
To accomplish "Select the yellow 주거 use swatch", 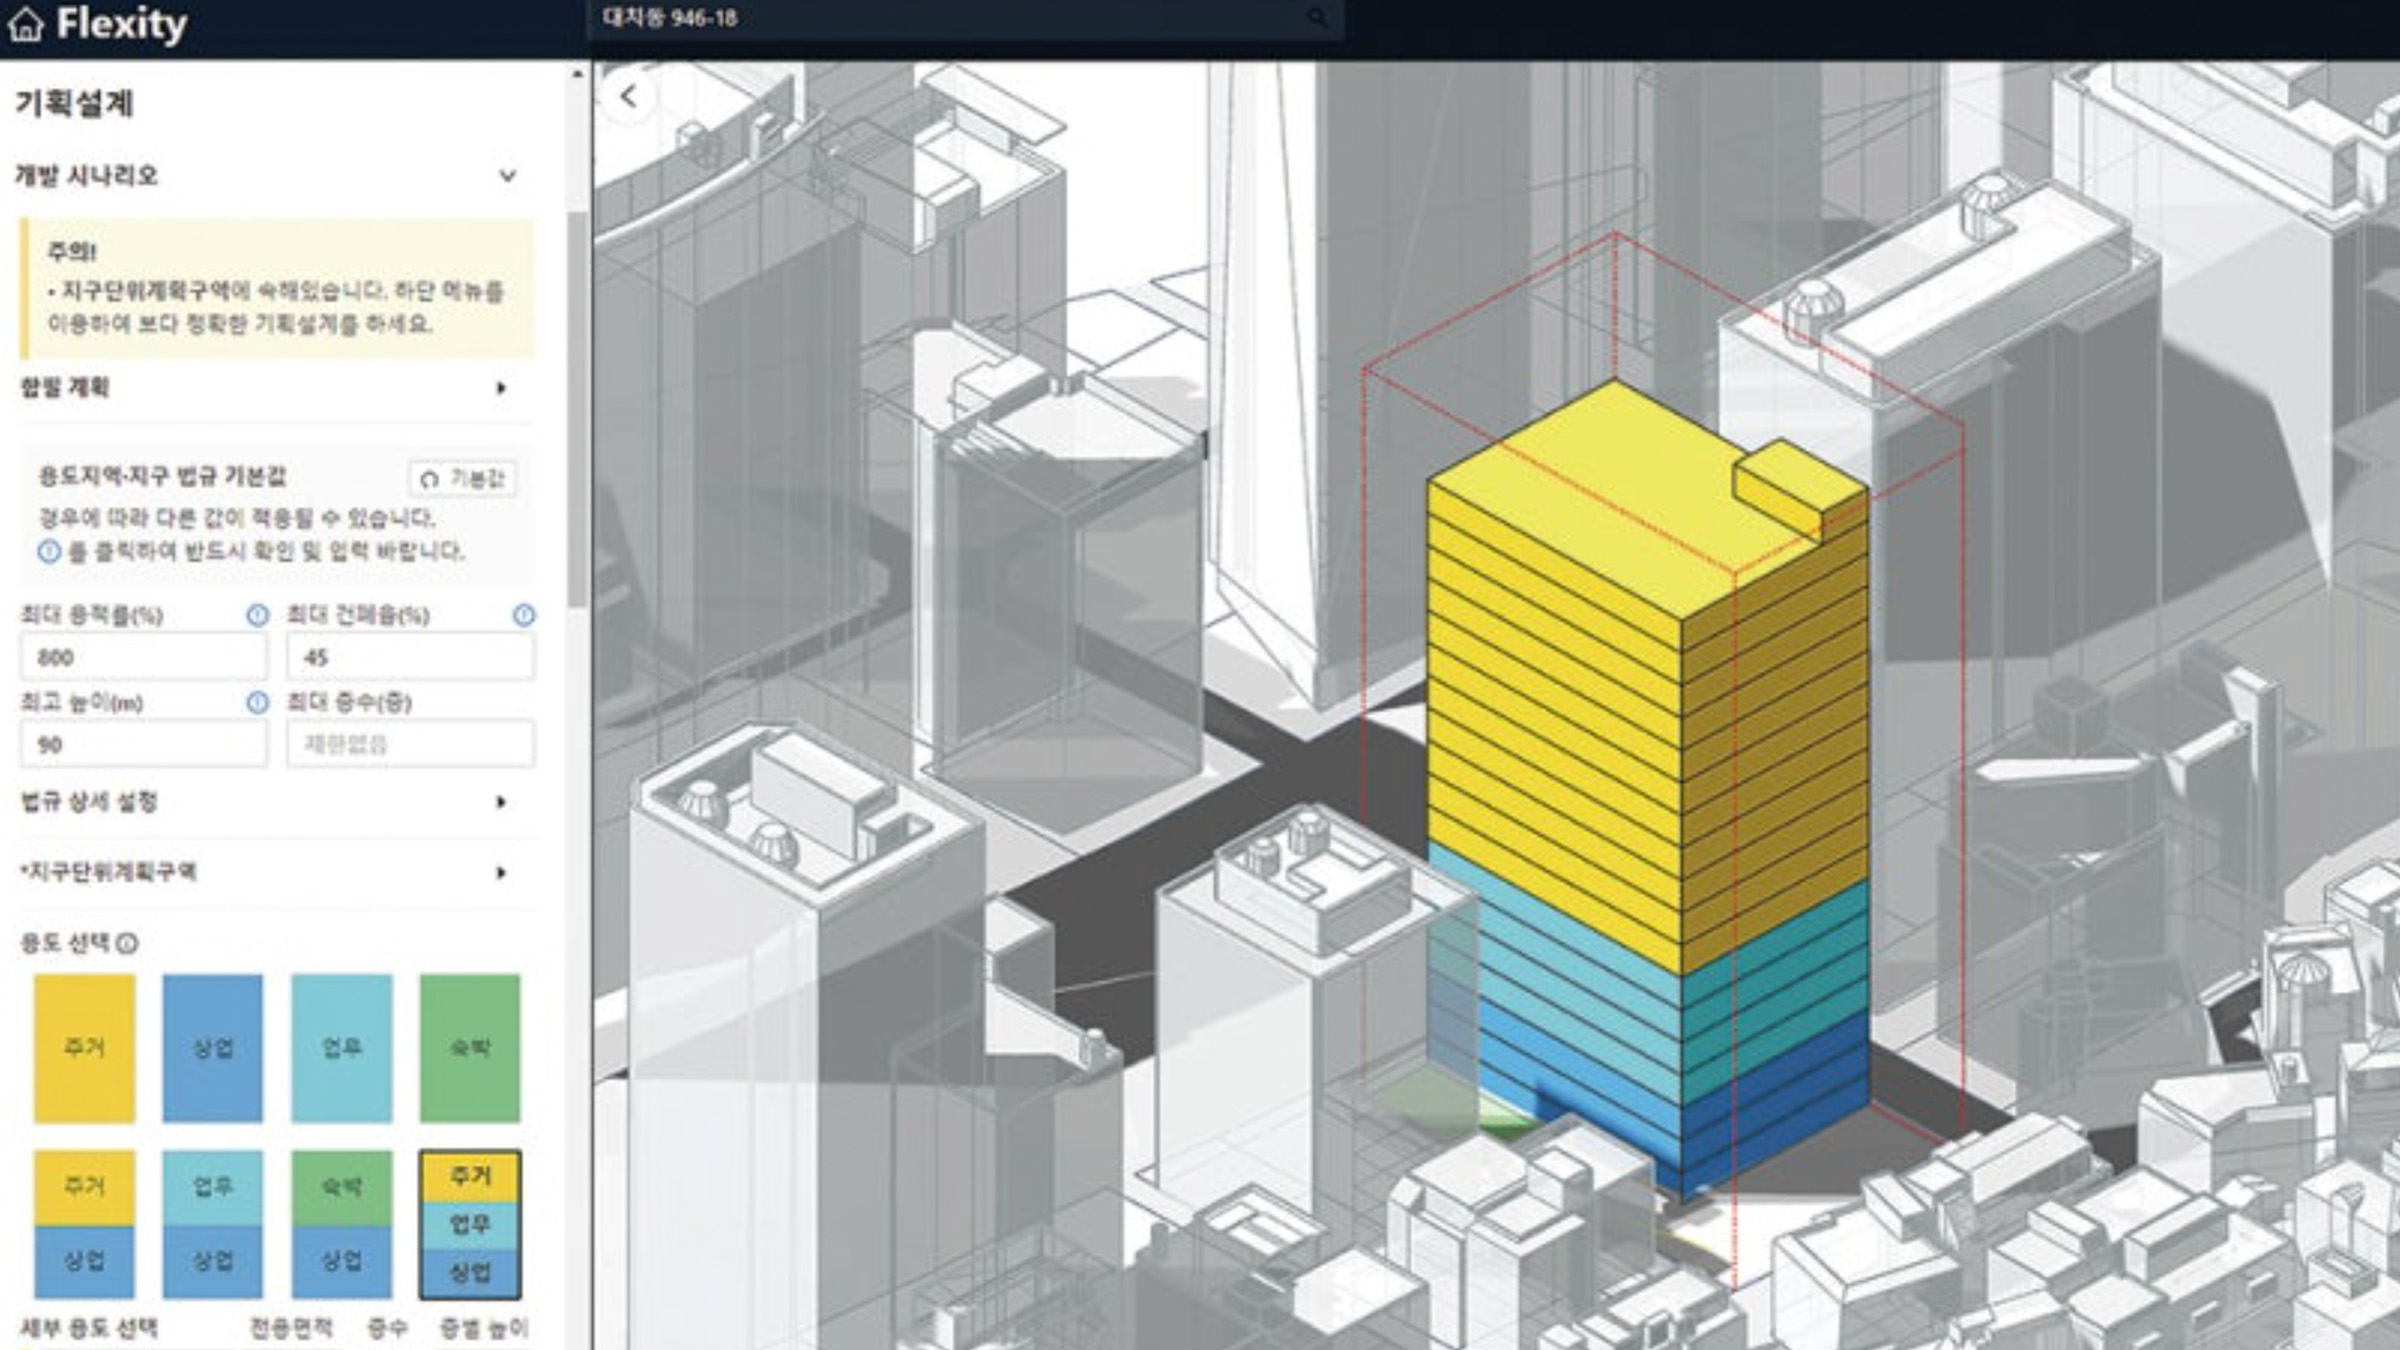I will [x=84, y=1047].
